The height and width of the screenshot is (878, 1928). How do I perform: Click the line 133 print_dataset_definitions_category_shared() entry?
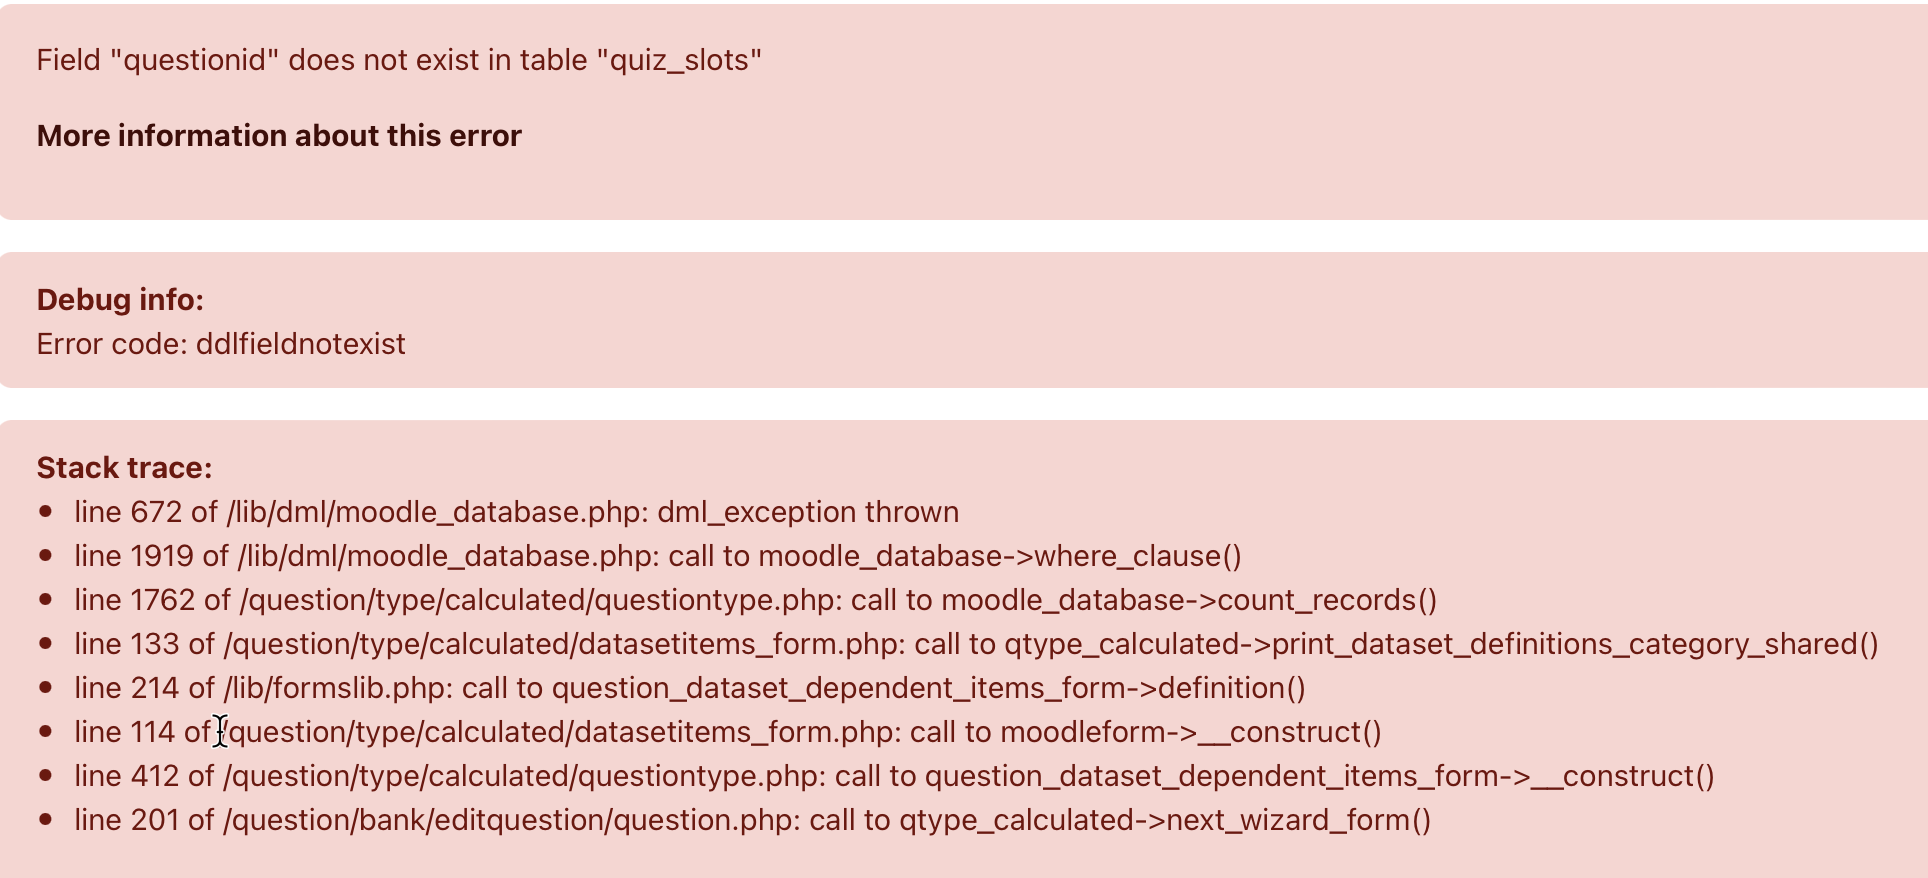click(976, 644)
